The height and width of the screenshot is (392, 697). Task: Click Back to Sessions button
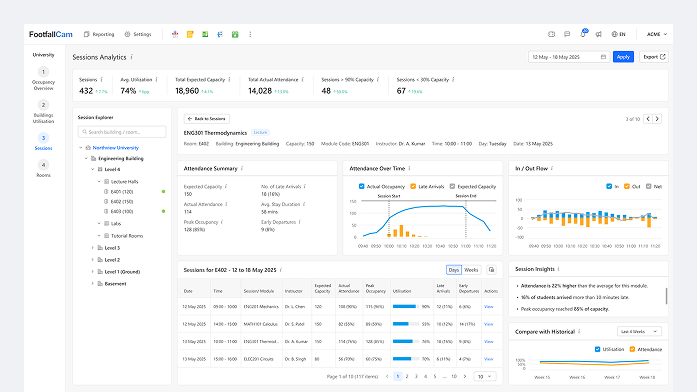coord(207,119)
